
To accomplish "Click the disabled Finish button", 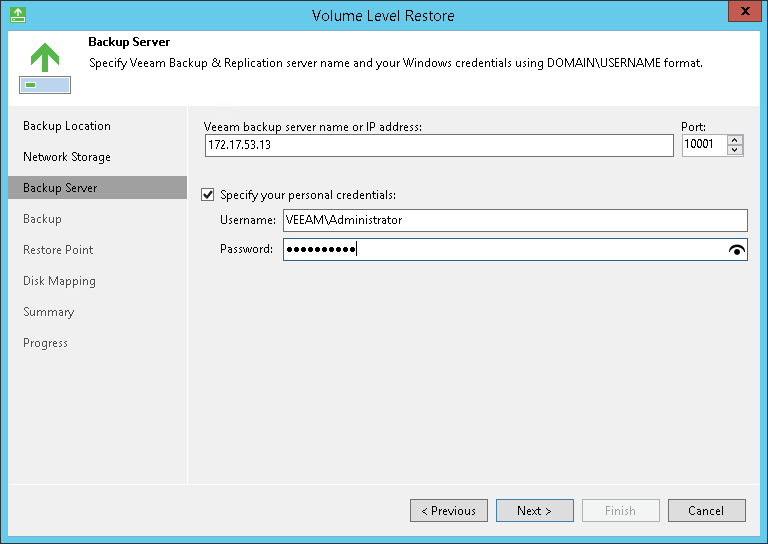I will (621, 511).
